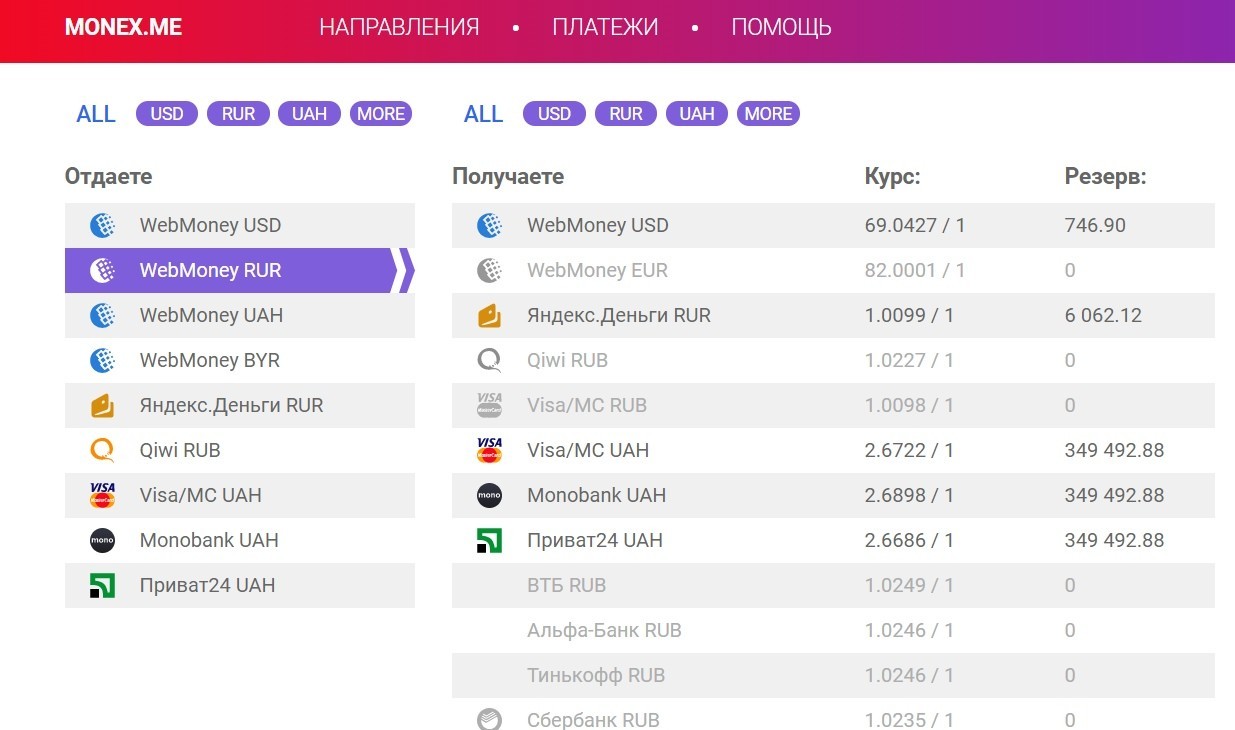Click the greyed Сбербанк RUB icon
Viewport: 1235px width, 730px height.
point(489,719)
